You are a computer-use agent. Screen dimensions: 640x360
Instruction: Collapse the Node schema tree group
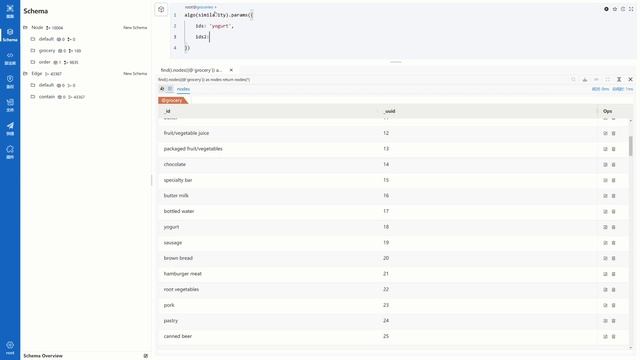[25, 27]
